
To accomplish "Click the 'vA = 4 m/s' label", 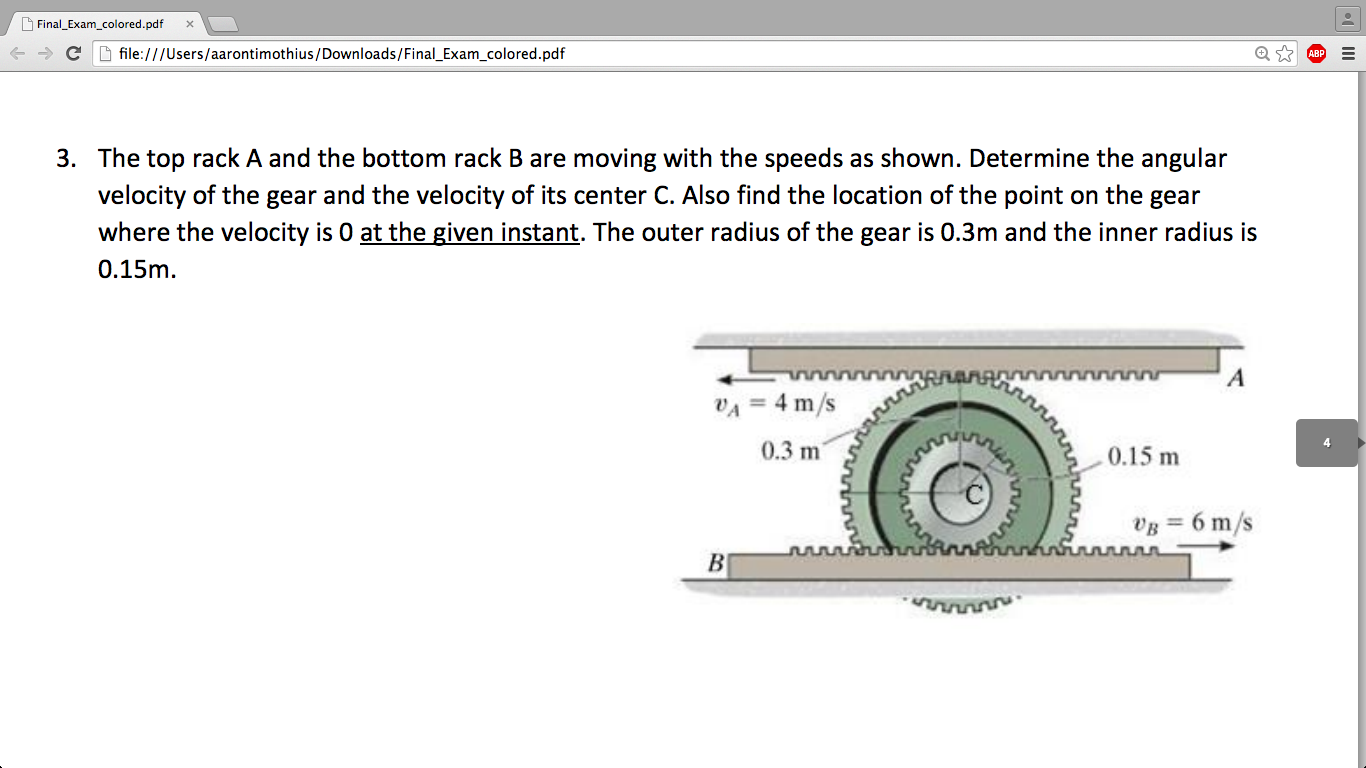I will pyautogui.click(x=774, y=404).
